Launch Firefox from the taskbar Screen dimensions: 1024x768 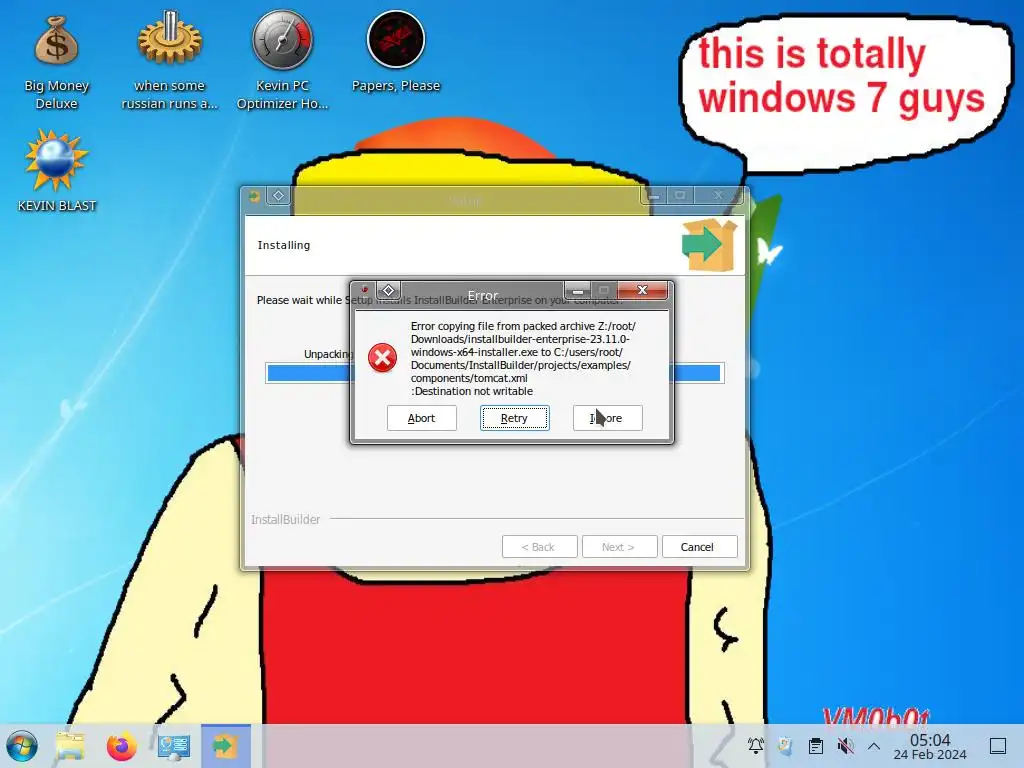pos(121,746)
